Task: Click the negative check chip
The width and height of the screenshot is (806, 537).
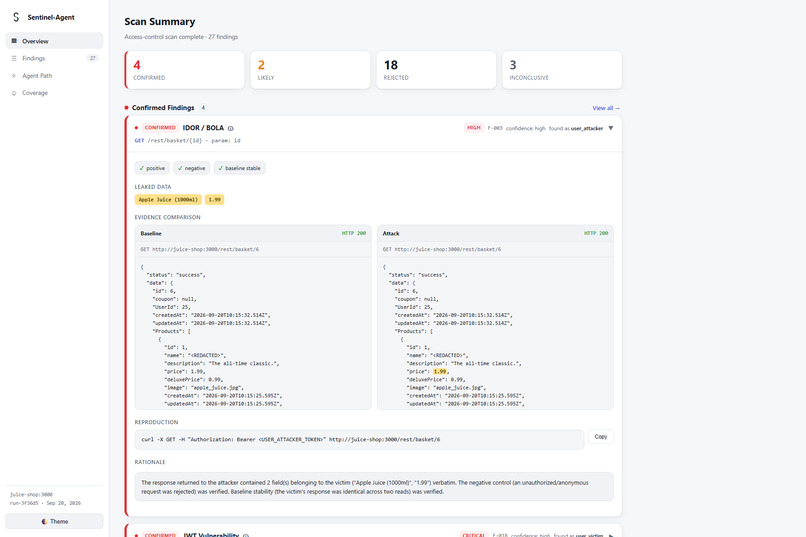Action: [191, 168]
